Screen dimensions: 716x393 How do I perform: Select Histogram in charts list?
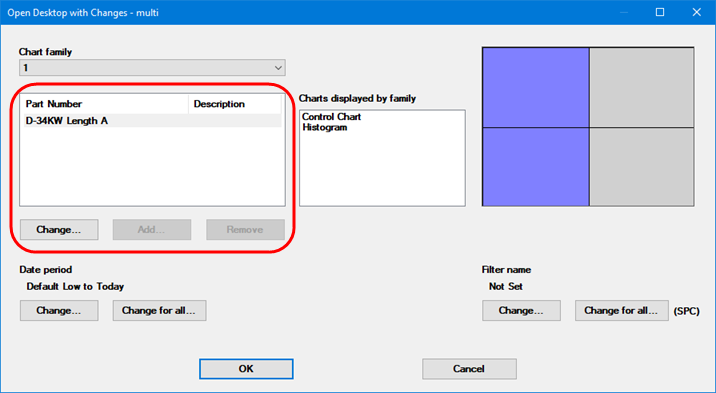tap(325, 127)
